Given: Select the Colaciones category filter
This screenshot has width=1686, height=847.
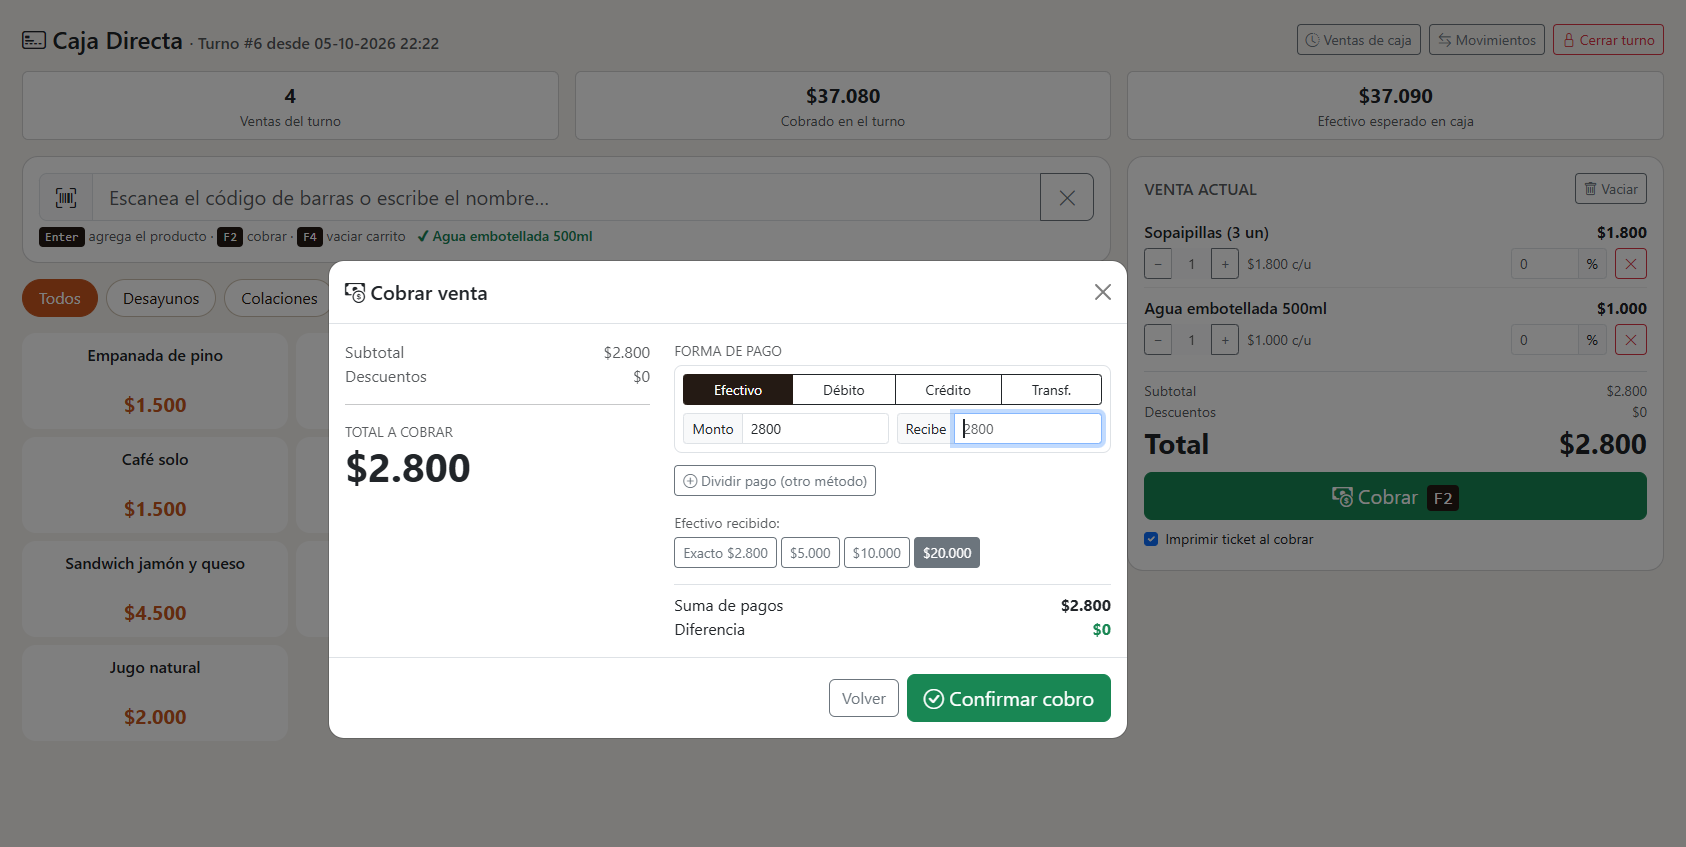Looking at the screenshot, I should pos(279,298).
